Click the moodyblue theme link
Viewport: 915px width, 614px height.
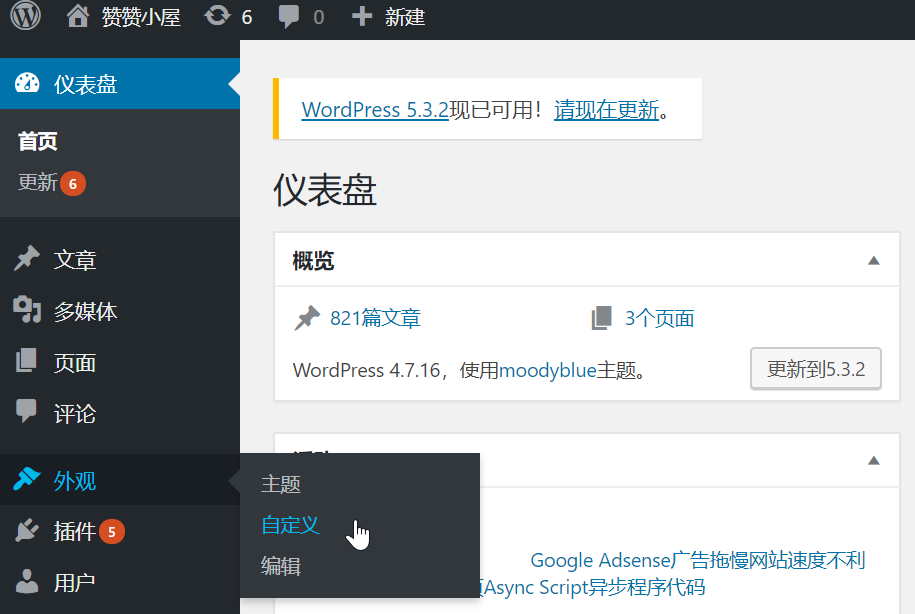(547, 370)
